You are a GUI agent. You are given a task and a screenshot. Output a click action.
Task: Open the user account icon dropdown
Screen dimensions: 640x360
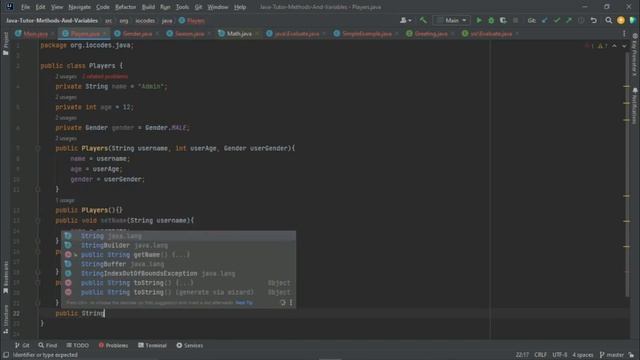tap(405, 20)
